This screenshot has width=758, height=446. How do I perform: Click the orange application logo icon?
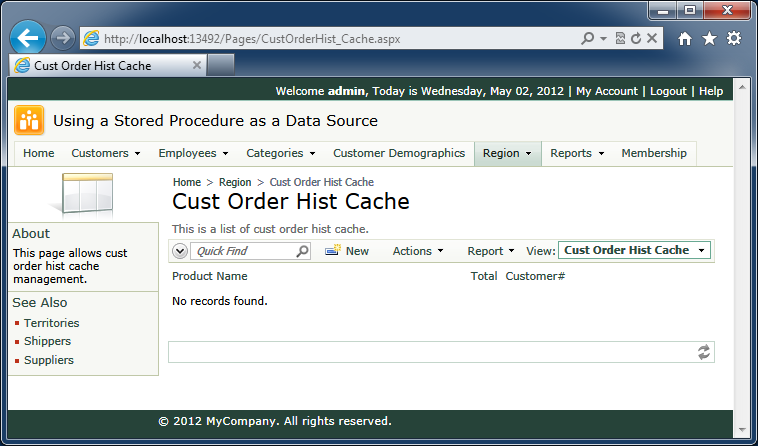tap(29, 120)
